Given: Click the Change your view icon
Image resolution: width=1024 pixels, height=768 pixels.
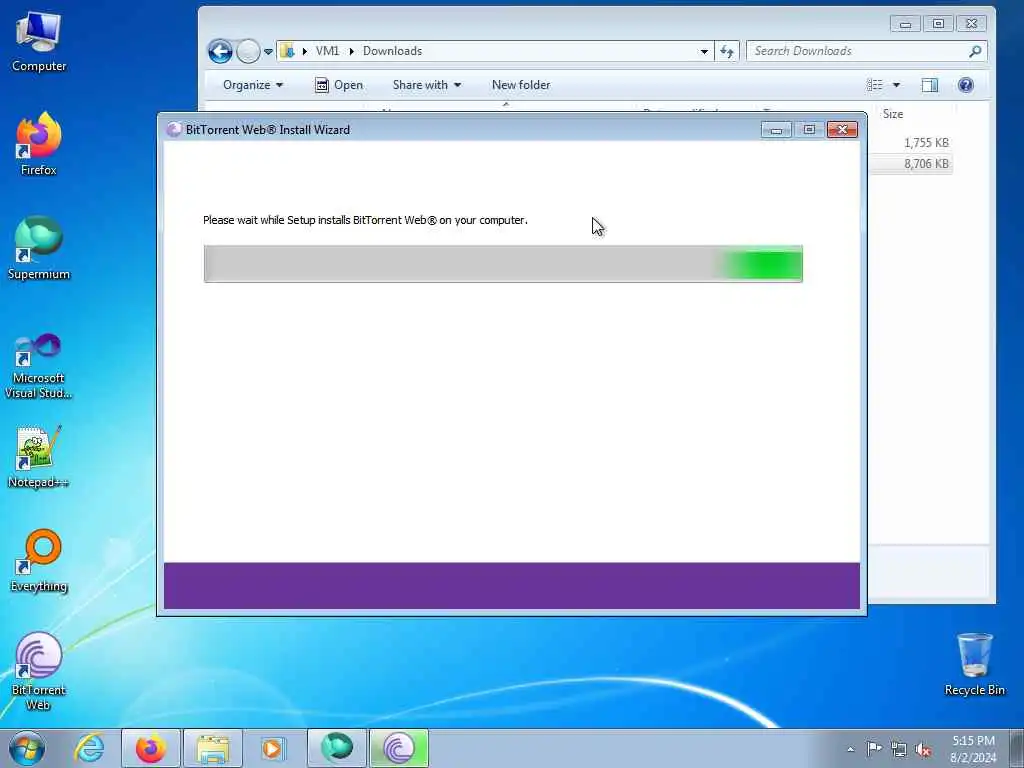Looking at the screenshot, I should (x=874, y=85).
